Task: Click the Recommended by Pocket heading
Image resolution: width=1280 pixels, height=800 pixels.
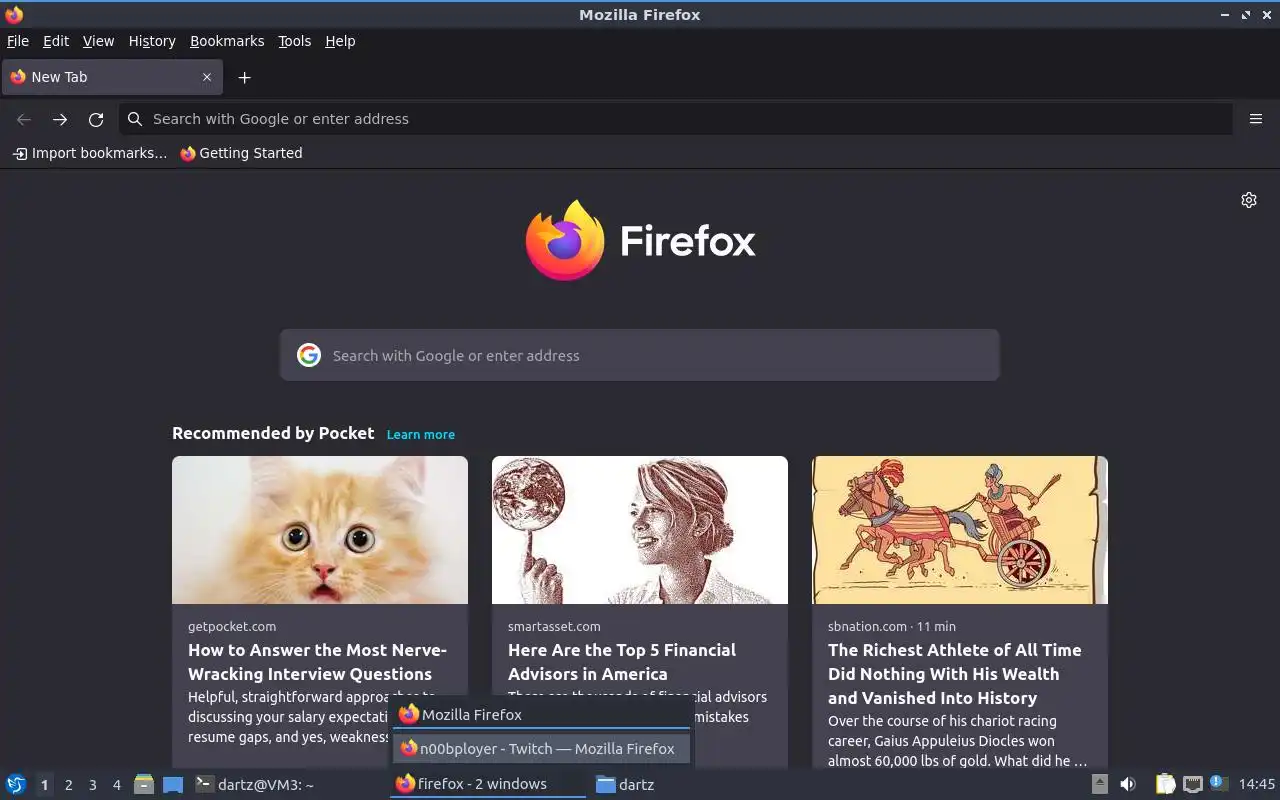Action: [x=273, y=433]
